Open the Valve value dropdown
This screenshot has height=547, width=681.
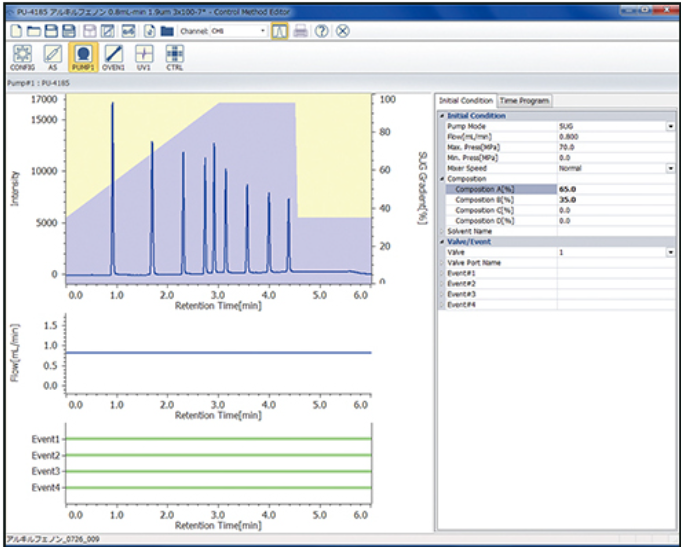[669, 253]
